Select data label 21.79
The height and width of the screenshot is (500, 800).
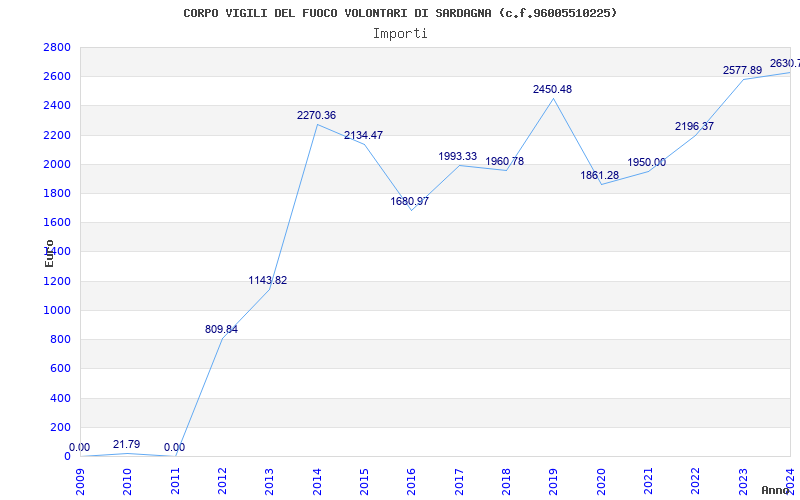pos(127,444)
